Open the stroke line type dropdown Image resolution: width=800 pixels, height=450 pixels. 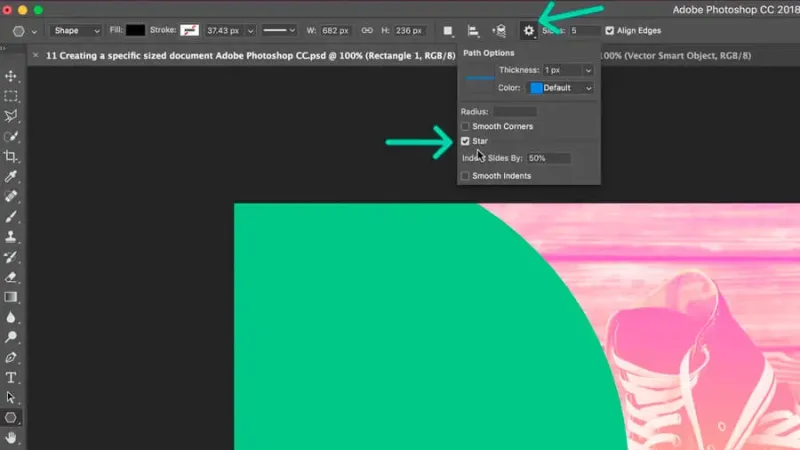279,31
